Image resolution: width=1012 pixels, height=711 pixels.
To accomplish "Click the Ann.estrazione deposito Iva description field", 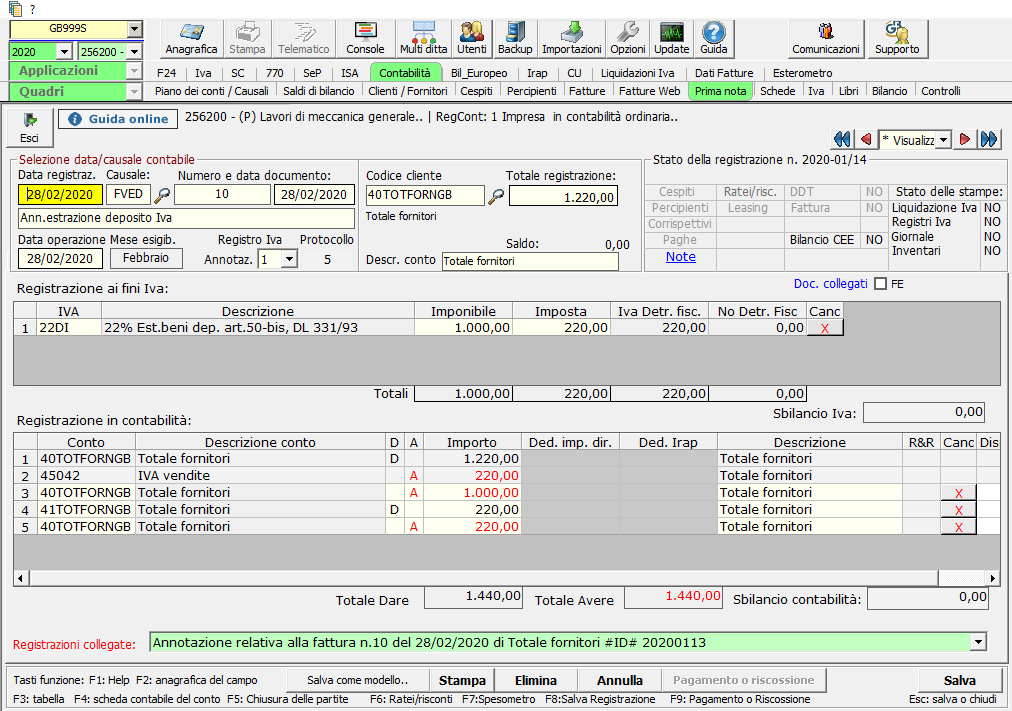I will click(x=187, y=218).
